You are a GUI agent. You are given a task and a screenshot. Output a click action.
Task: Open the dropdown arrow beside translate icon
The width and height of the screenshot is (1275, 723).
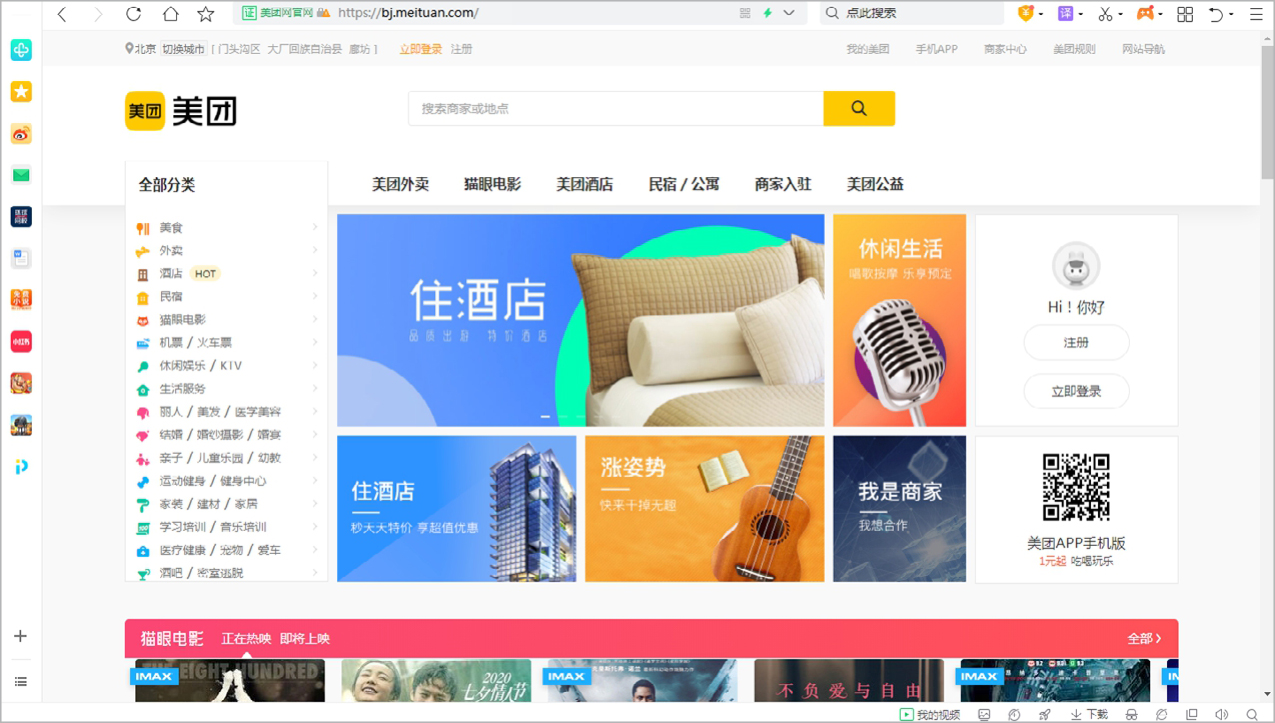point(1081,14)
